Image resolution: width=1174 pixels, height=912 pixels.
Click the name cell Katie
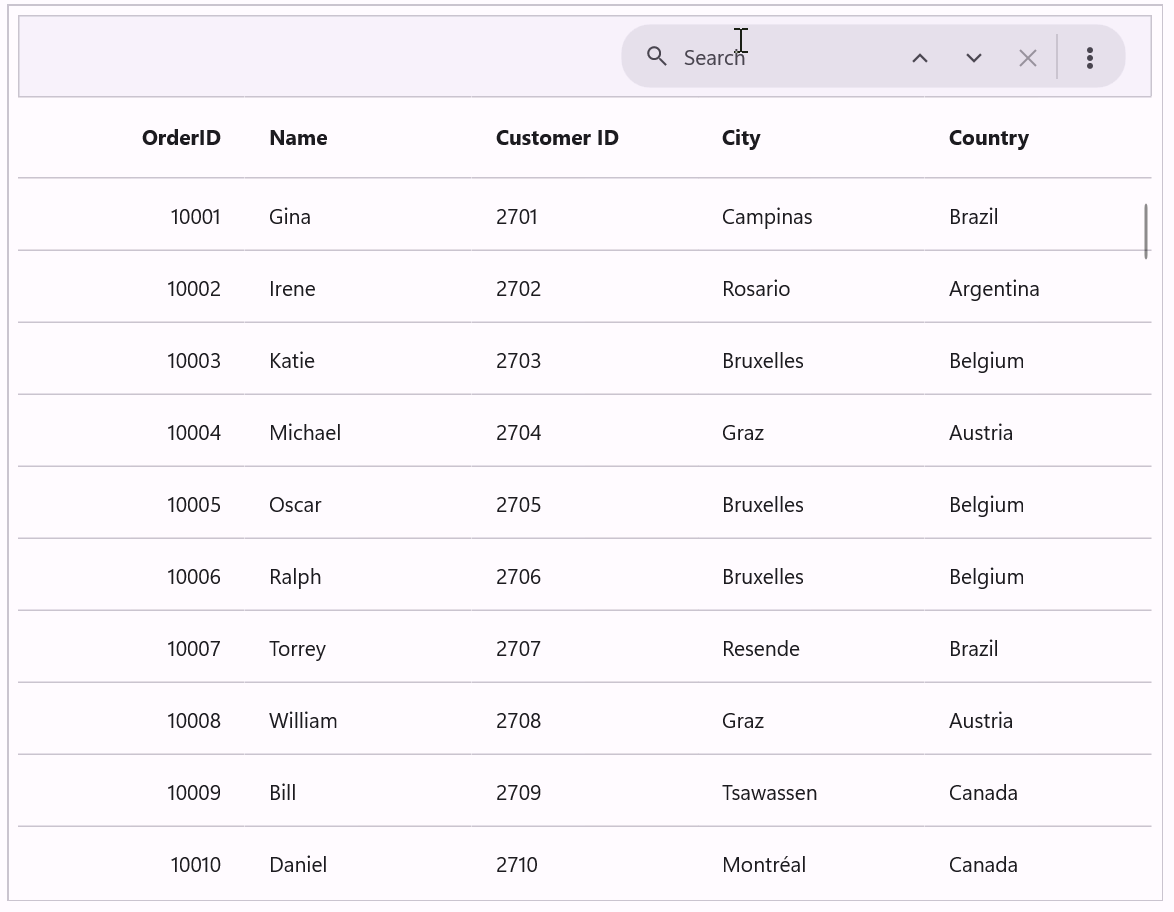292,361
